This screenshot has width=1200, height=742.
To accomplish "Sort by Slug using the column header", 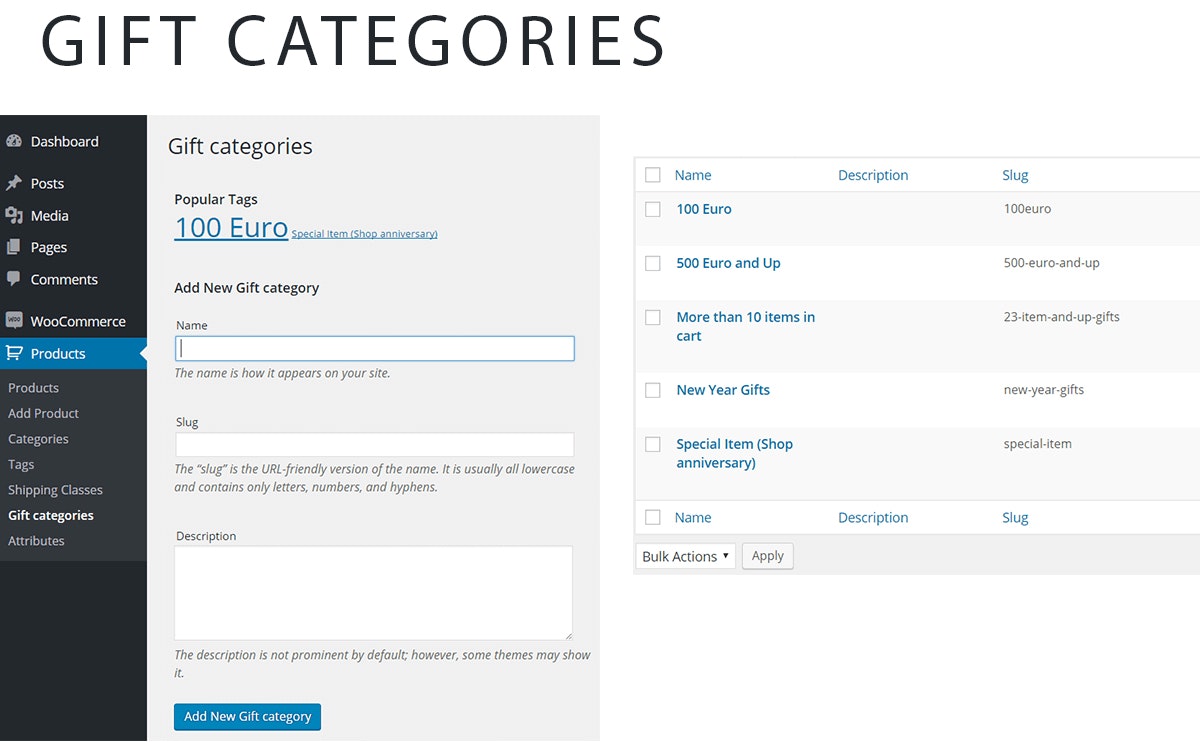I will (1015, 174).
